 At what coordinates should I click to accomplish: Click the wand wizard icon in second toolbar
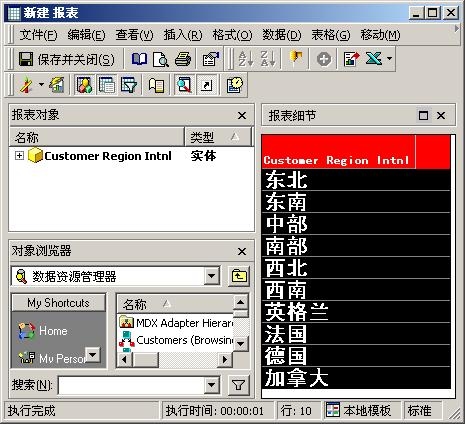click(x=26, y=85)
